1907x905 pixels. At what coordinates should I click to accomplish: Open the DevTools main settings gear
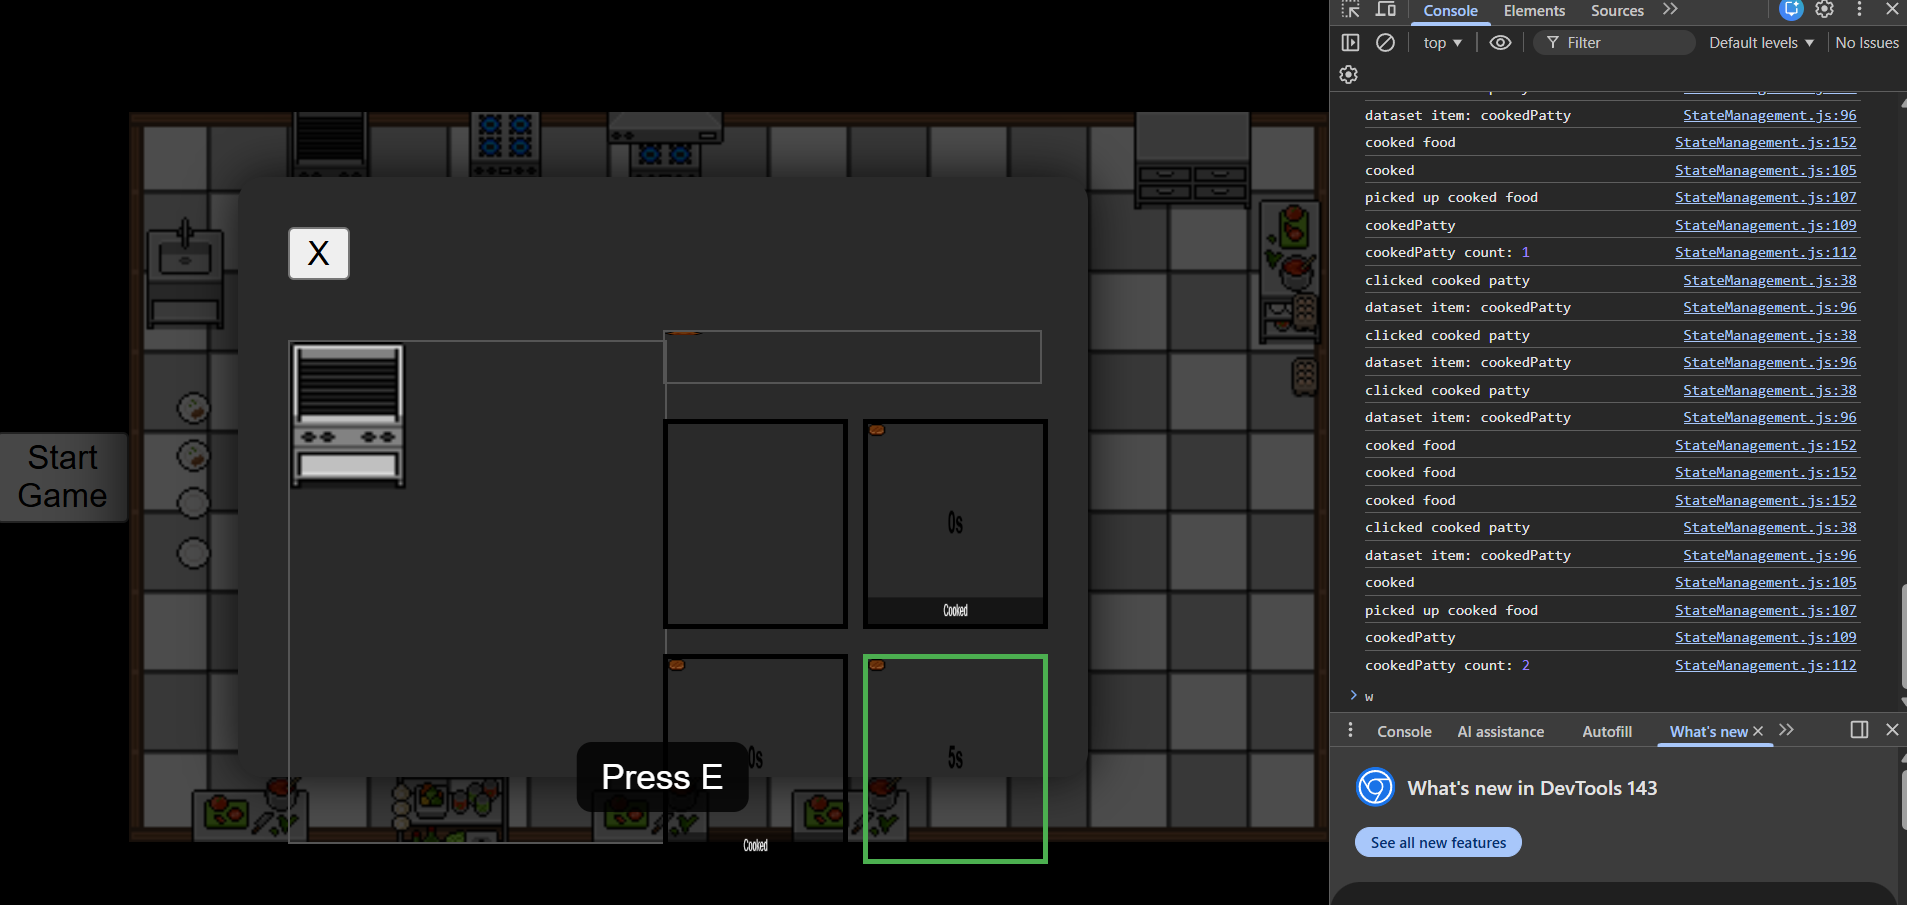1825,10
